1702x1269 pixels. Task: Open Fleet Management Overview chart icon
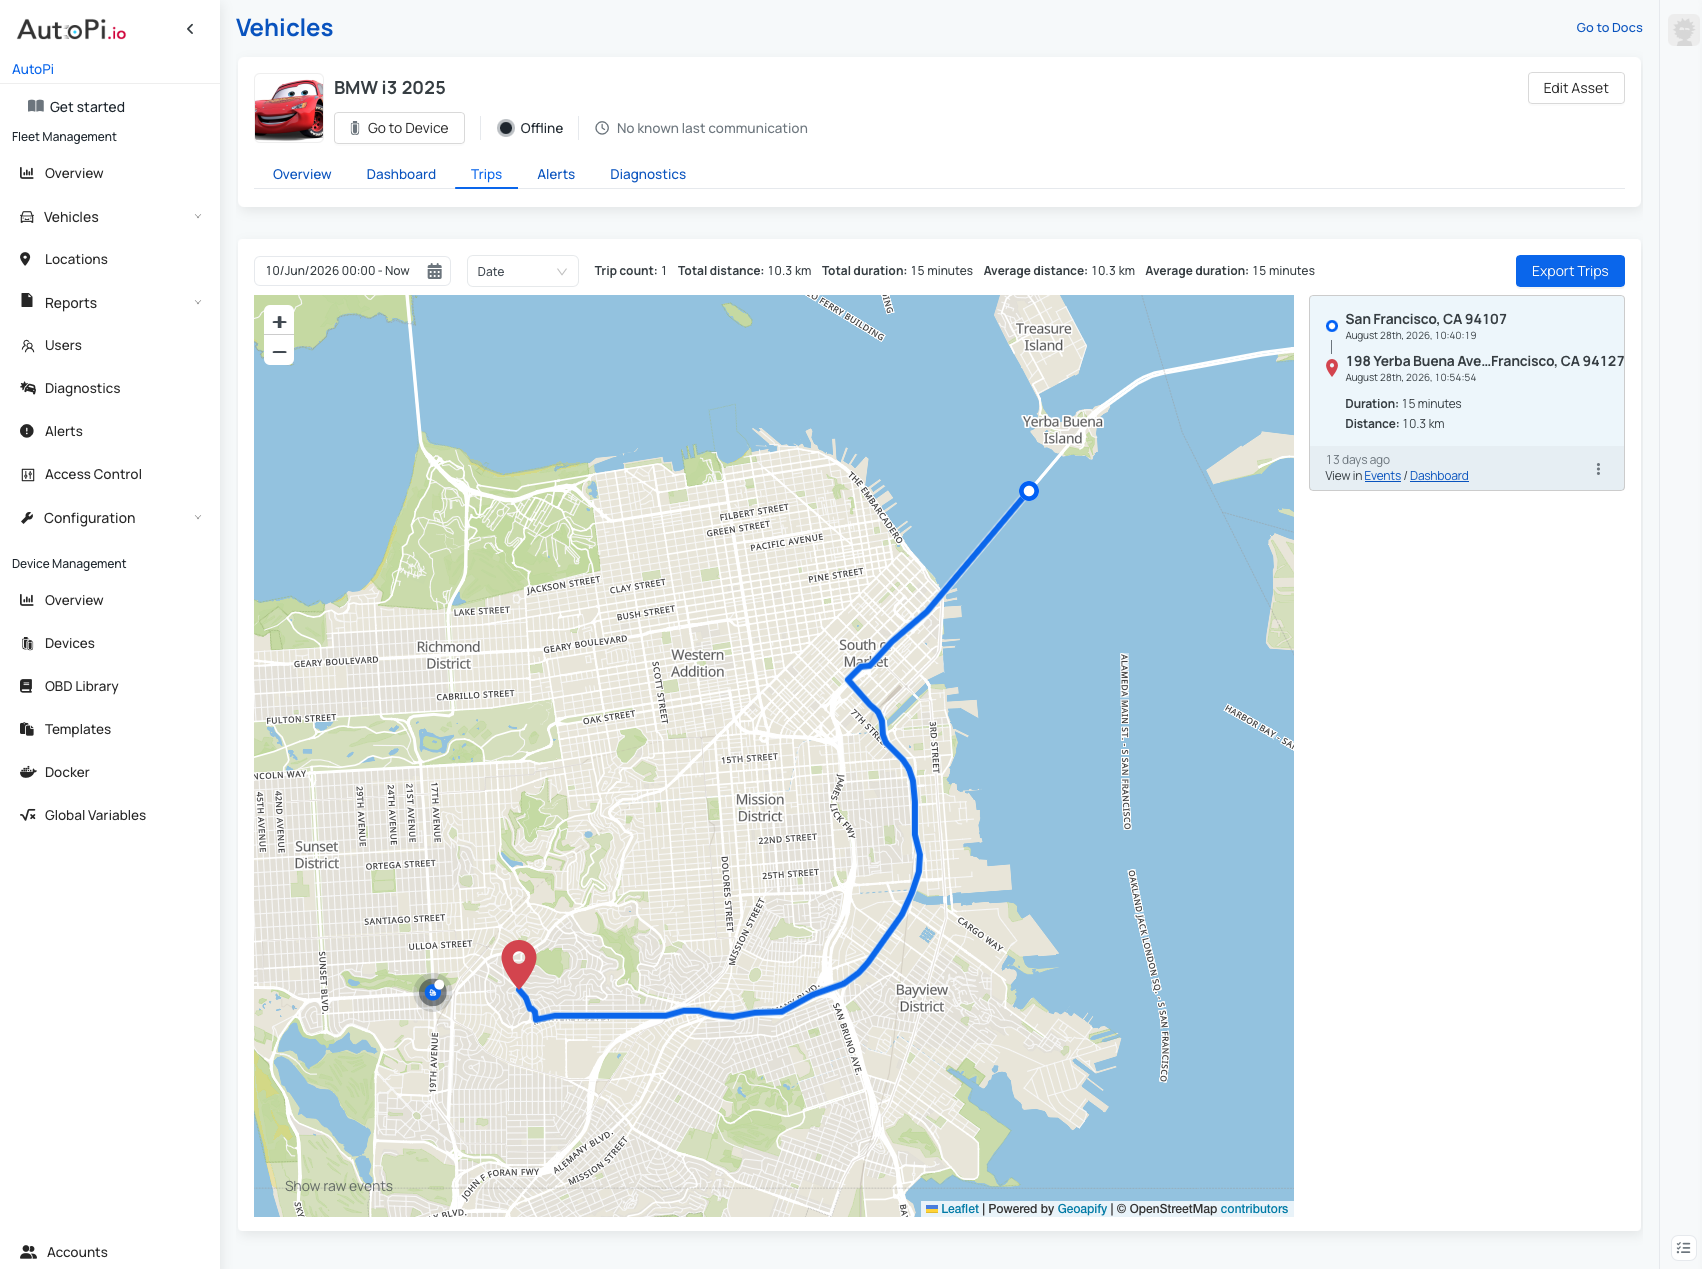pos(27,173)
